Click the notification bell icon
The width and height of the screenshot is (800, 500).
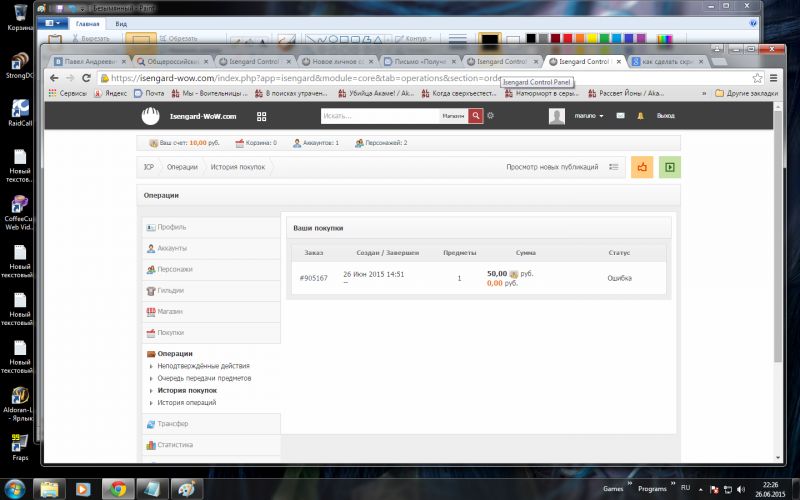[639, 116]
